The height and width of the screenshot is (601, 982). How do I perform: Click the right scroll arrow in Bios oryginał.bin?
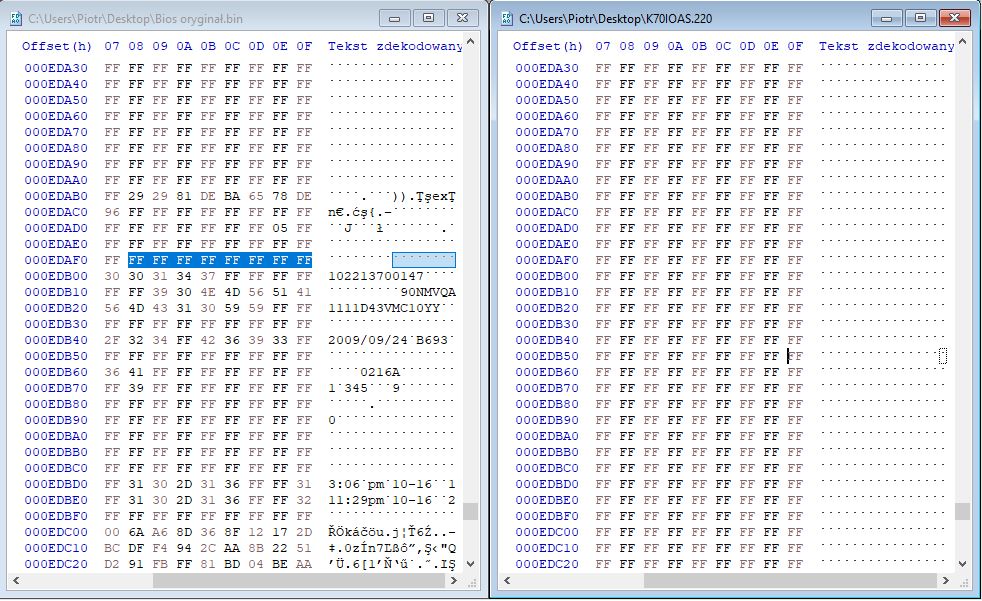tap(454, 581)
